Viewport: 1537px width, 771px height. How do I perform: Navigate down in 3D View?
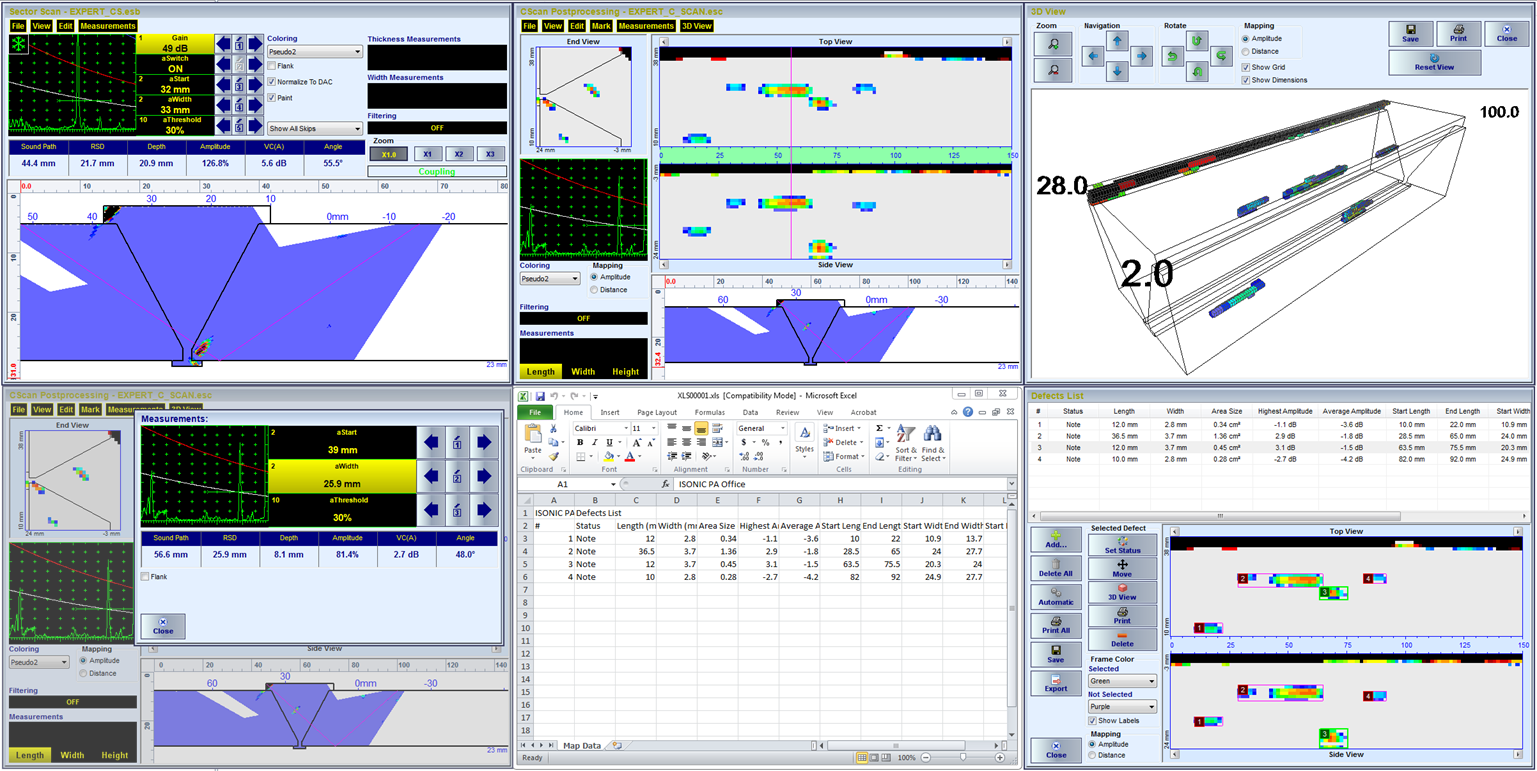tap(1117, 72)
